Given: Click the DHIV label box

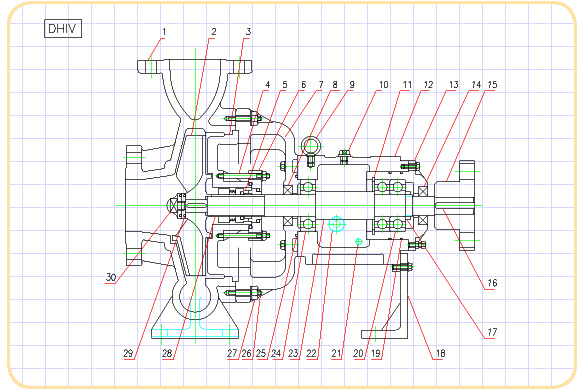Looking at the screenshot, I should (63, 29).
